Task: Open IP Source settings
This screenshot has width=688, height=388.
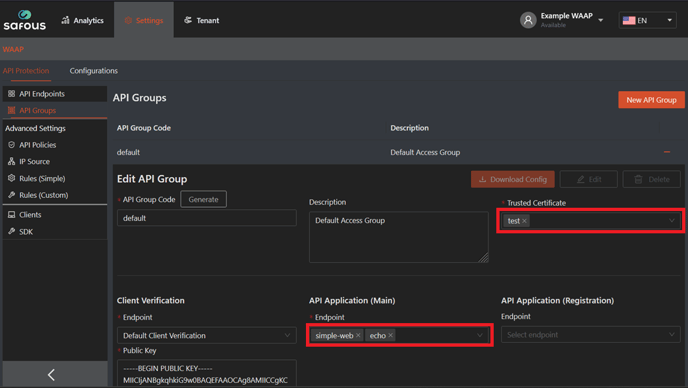Action: (x=34, y=162)
